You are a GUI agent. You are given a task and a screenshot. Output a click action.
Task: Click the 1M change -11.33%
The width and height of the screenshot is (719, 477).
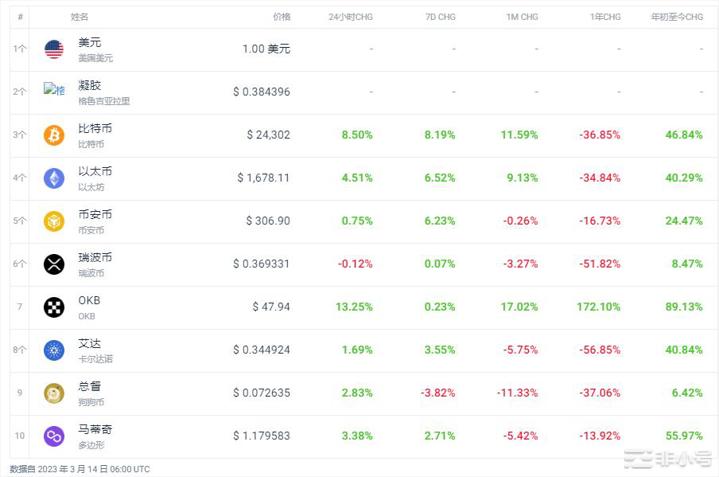(517, 393)
